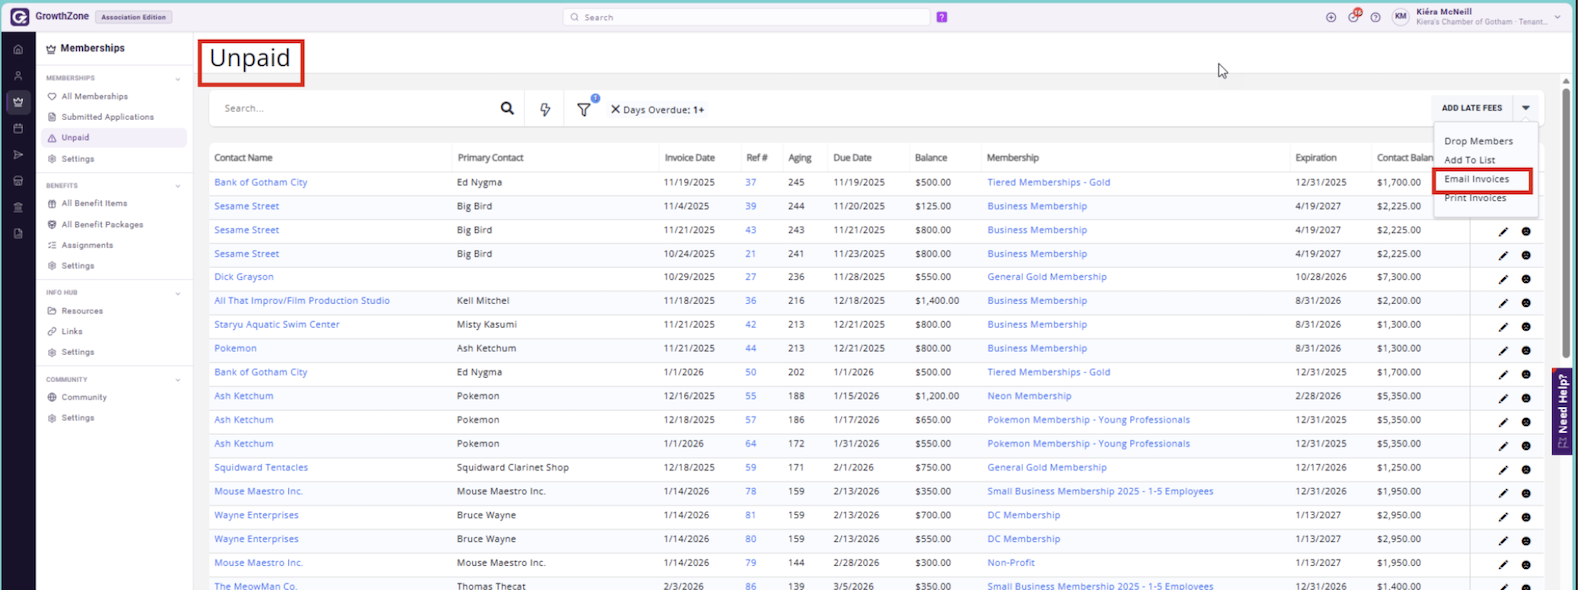Open Links under Info Hub
The height and width of the screenshot is (590, 1578).
pyautogui.click(x=72, y=331)
